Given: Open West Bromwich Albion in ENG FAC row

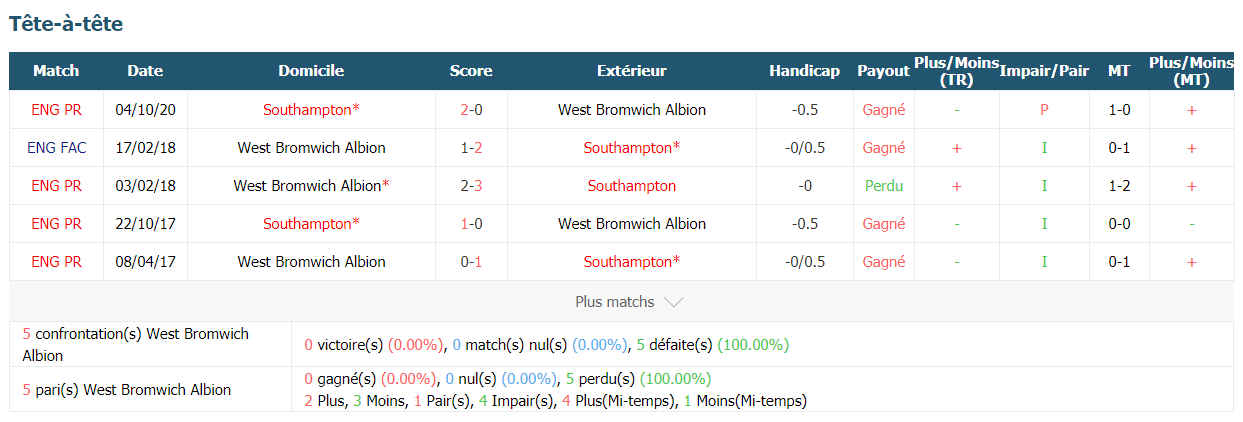Looking at the screenshot, I should [311, 148].
